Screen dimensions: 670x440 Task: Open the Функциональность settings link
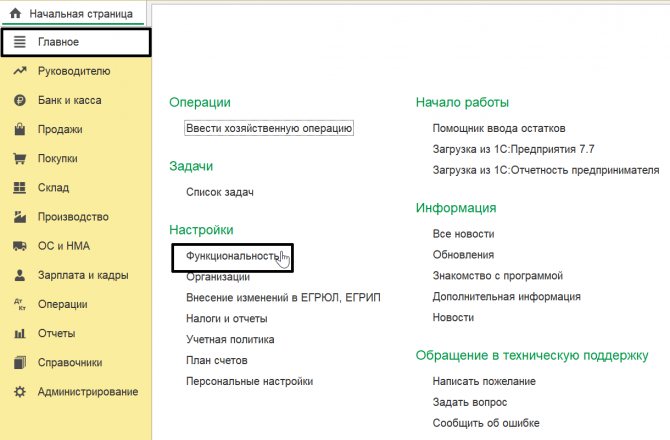tap(233, 256)
